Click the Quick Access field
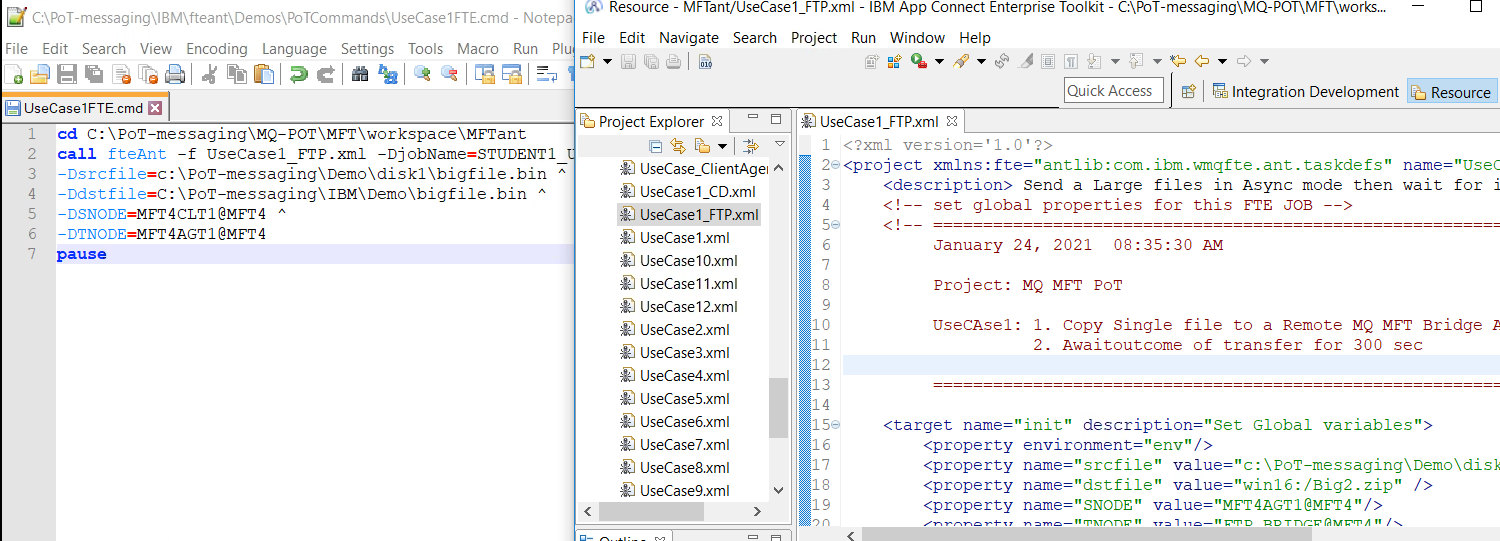This screenshot has height=541, width=1500. point(1114,90)
